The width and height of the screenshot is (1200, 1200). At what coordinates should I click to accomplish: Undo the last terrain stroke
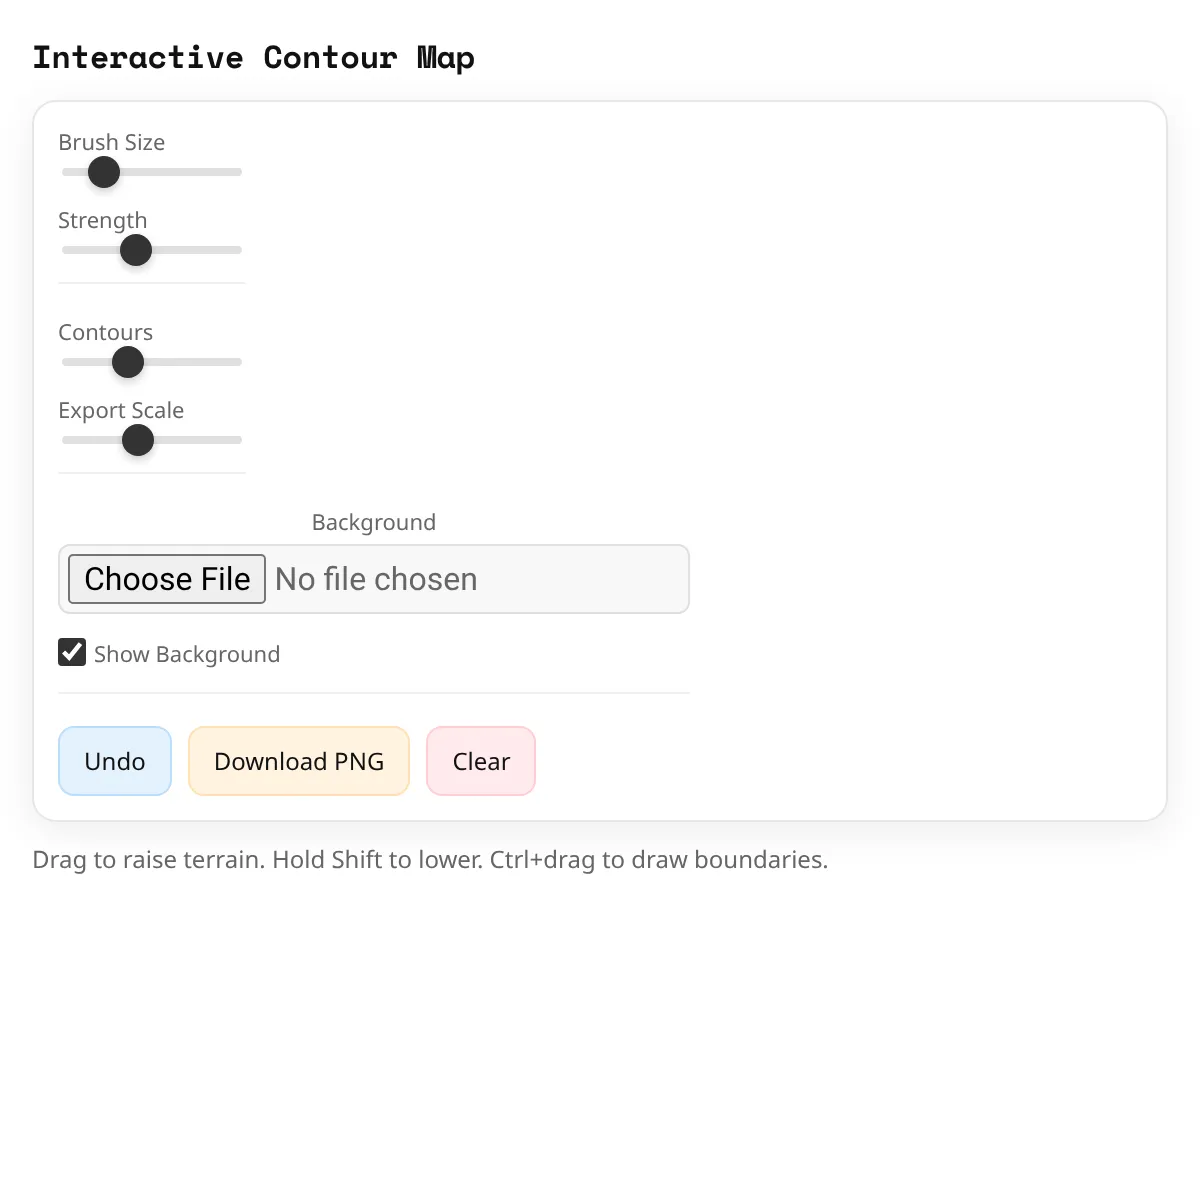[115, 762]
